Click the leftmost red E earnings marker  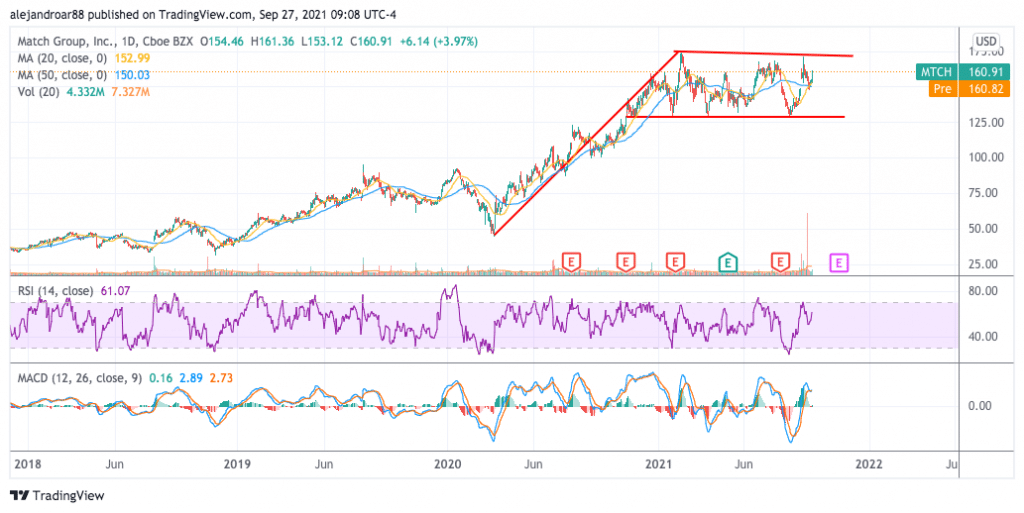(571, 262)
